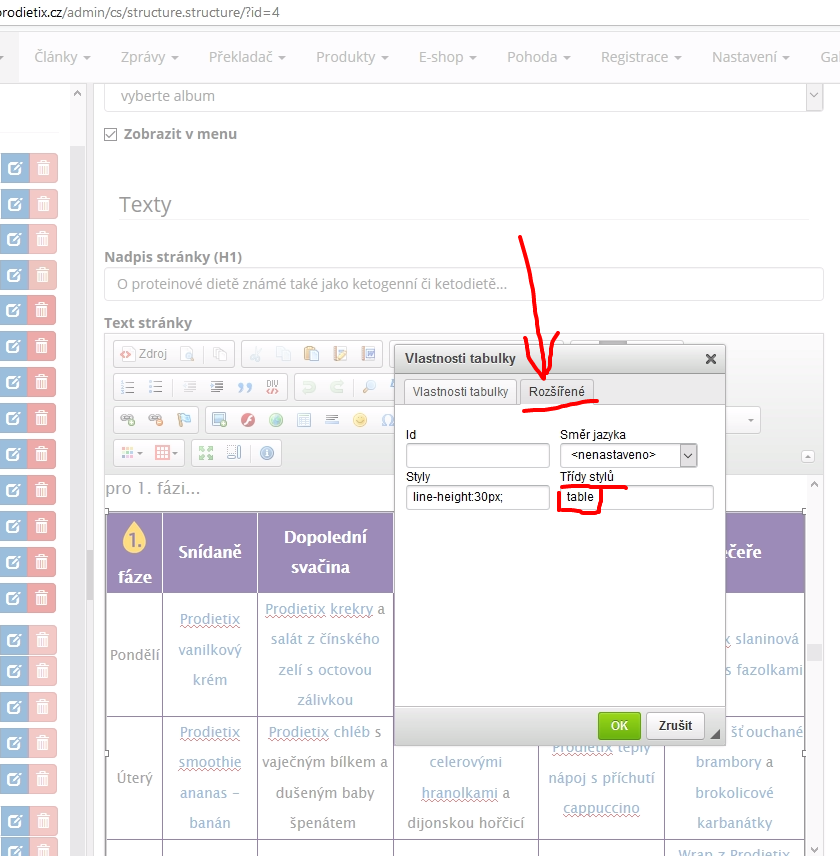Click the Pondělí table cell
This screenshot has width=840, height=856.
click(x=134, y=655)
